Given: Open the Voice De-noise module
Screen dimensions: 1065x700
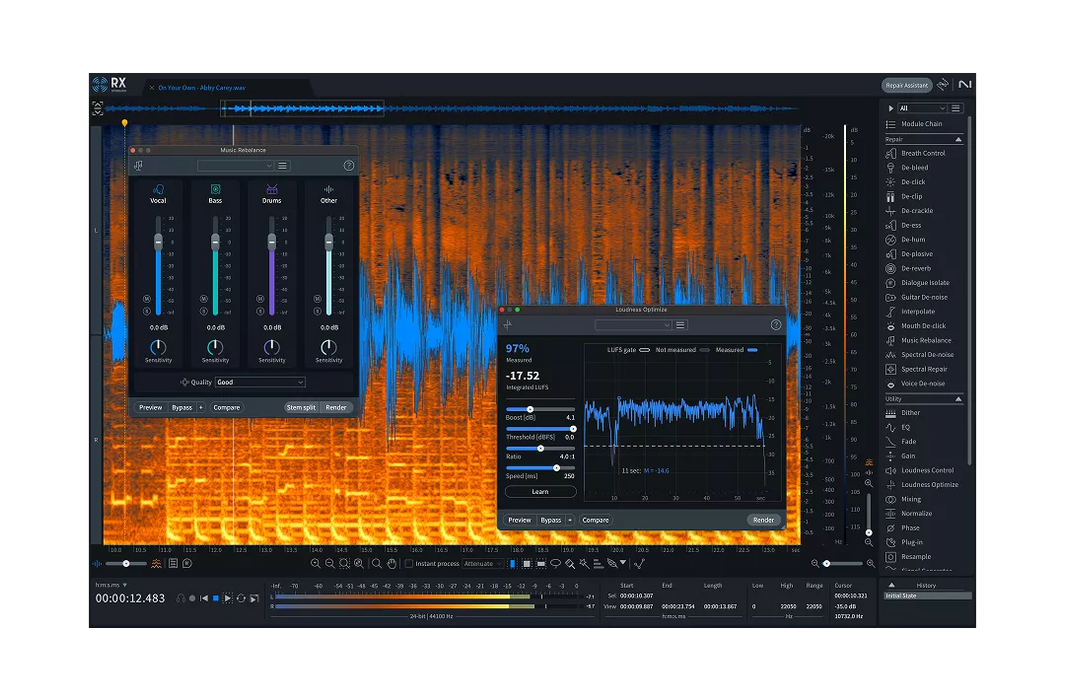Looking at the screenshot, I should point(924,383).
